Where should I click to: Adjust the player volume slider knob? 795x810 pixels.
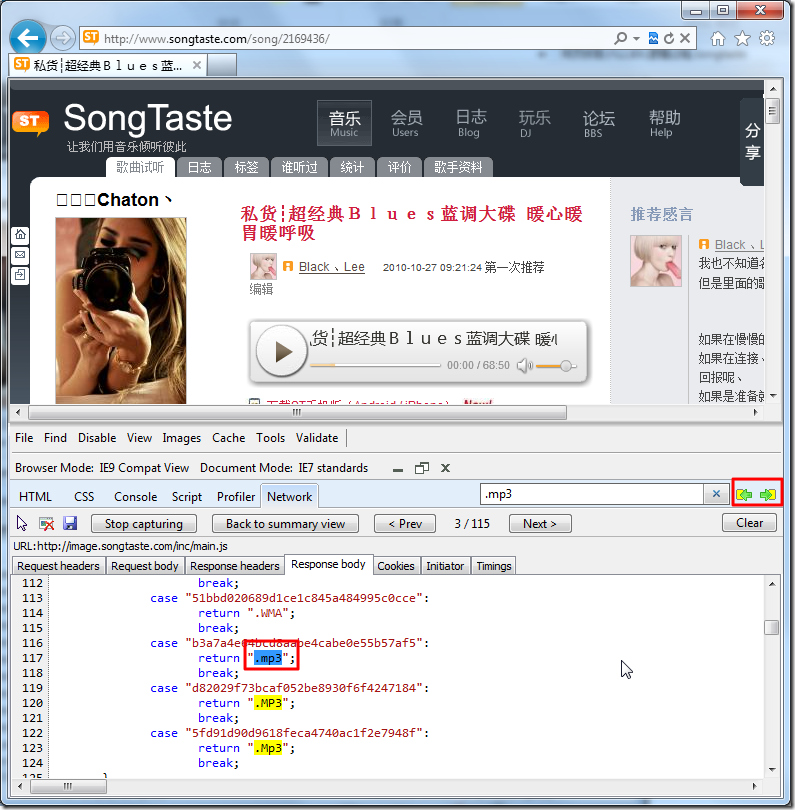coord(566,366)
